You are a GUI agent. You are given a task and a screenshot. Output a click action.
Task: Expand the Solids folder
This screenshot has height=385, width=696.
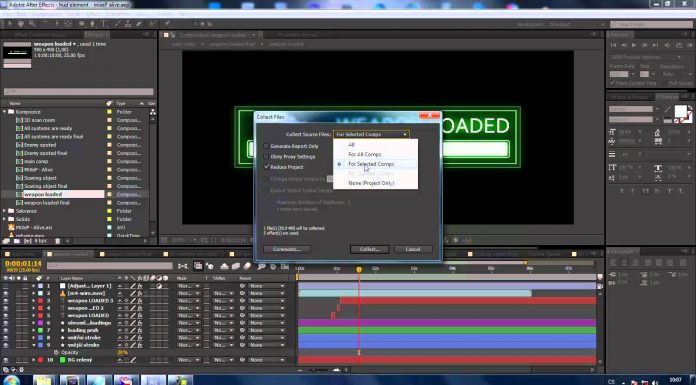(x=5, y=219)
